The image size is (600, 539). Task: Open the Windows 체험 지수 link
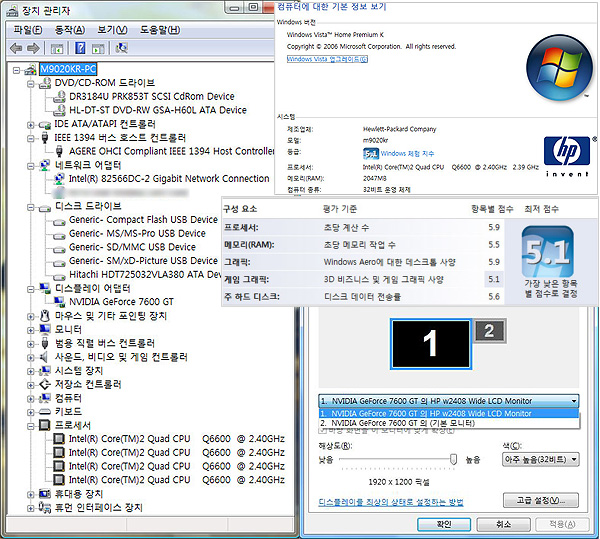coord(407,154)
